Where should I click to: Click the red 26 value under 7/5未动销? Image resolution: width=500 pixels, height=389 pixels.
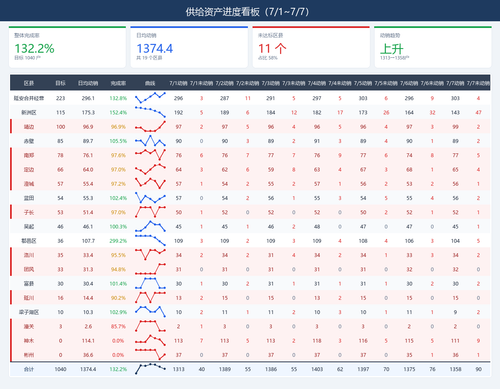(x=386, y=113)
